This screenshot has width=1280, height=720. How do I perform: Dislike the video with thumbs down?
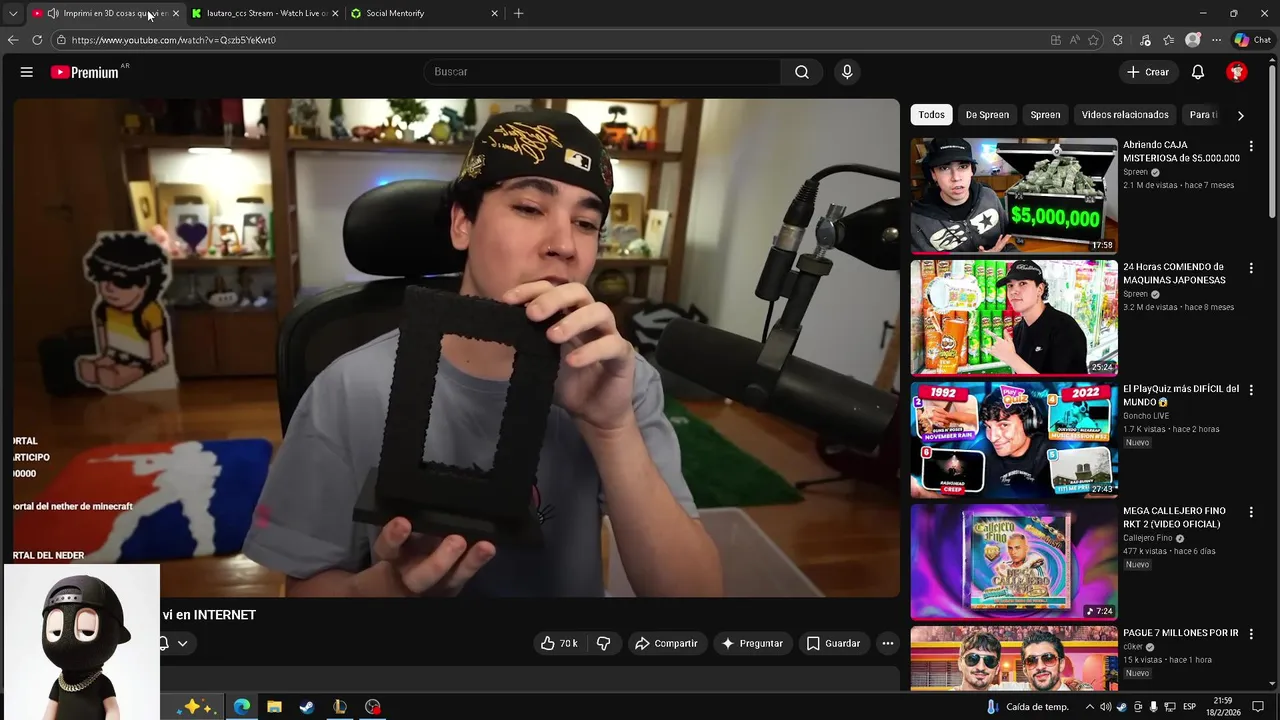pyautogui.click(x=603, y=643)
